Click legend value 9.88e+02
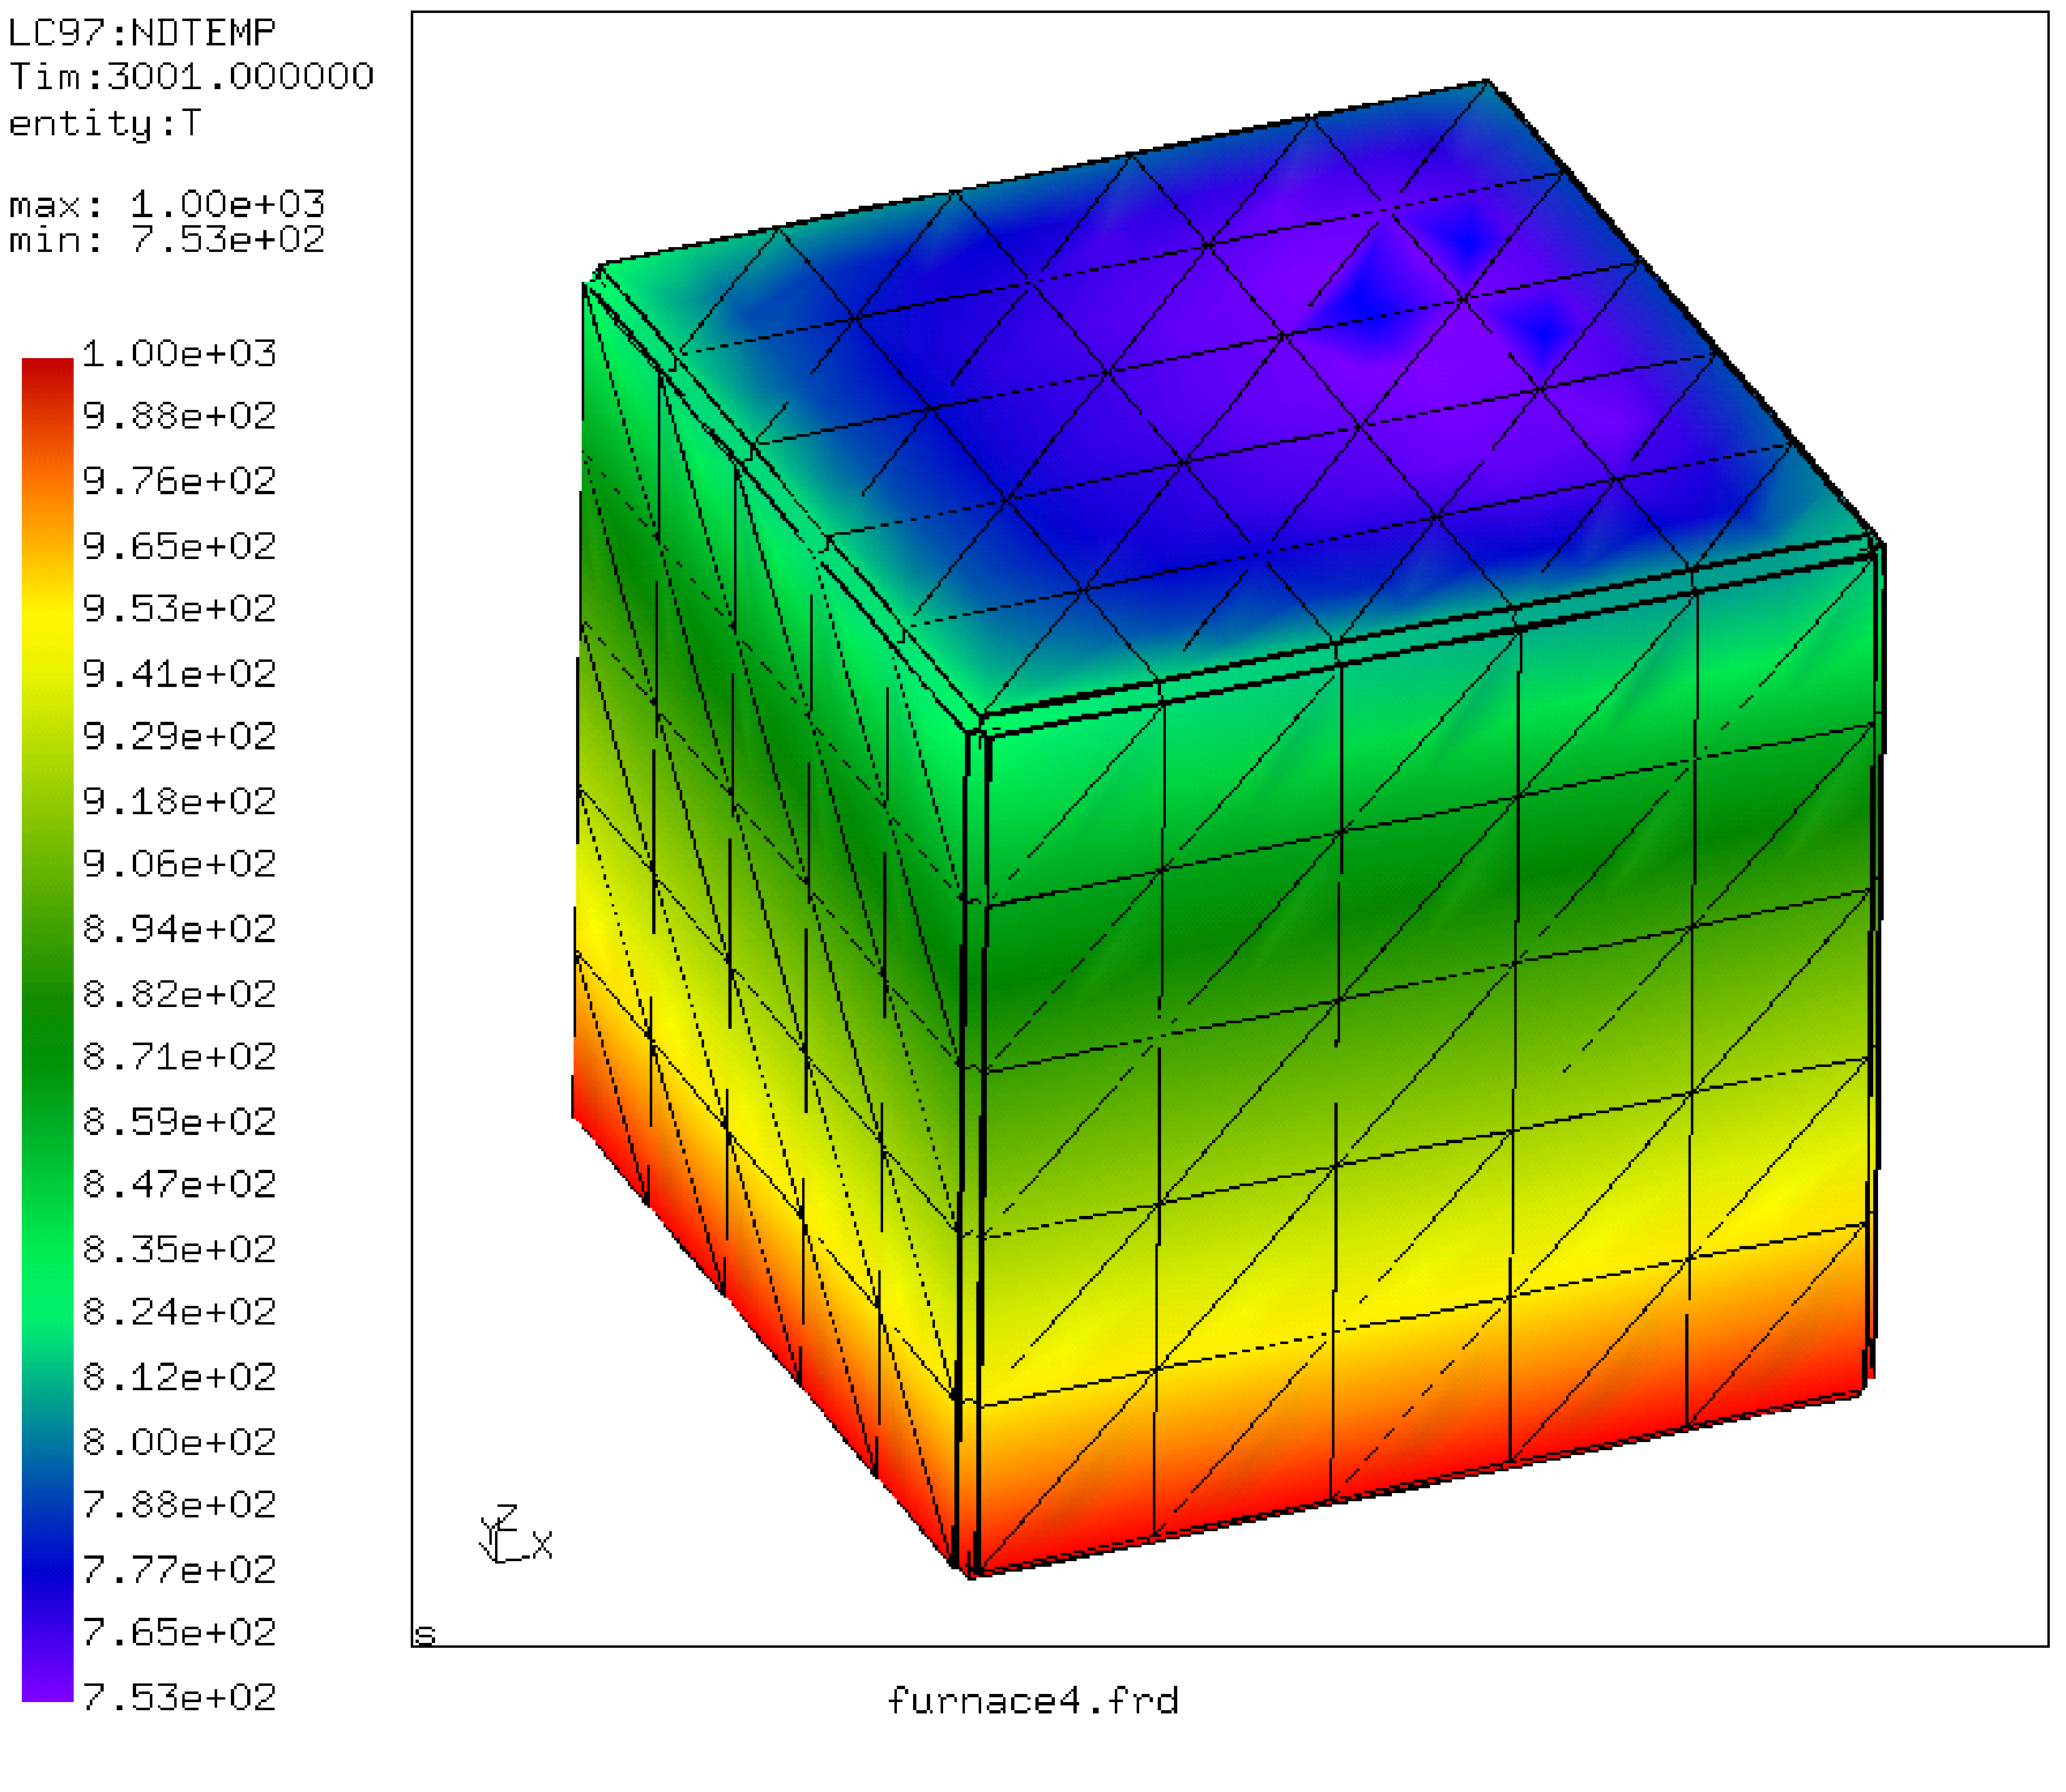The width and height of the screenshot is (2066, 1792). click(179, 415)
